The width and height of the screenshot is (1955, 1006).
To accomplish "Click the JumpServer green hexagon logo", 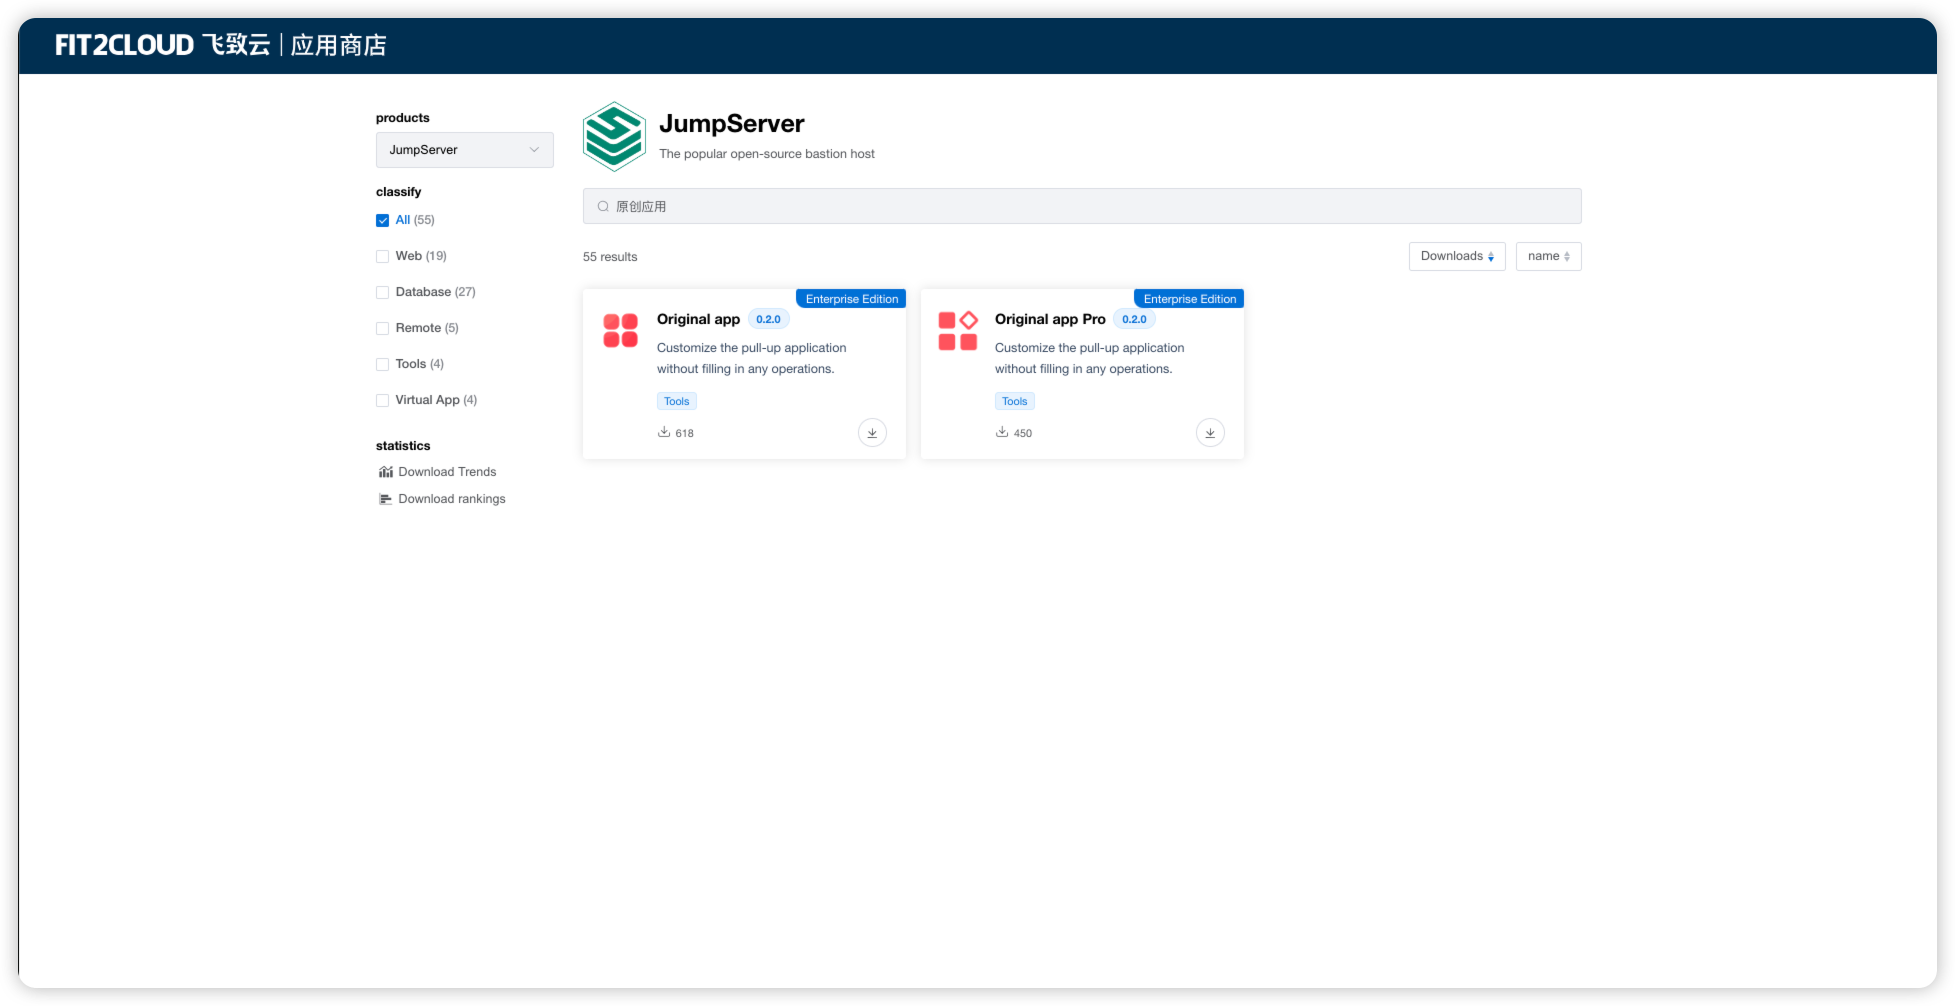I will [x=613, y=136].
